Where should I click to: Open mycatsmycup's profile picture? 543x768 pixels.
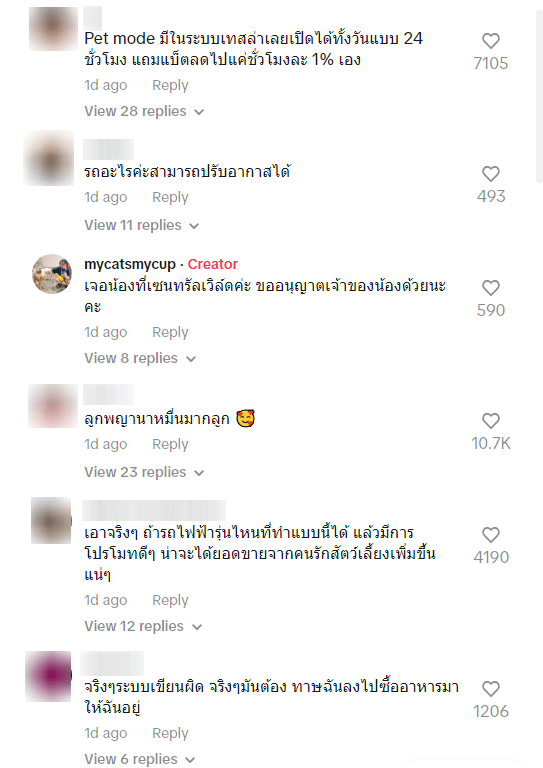point(52,274)
